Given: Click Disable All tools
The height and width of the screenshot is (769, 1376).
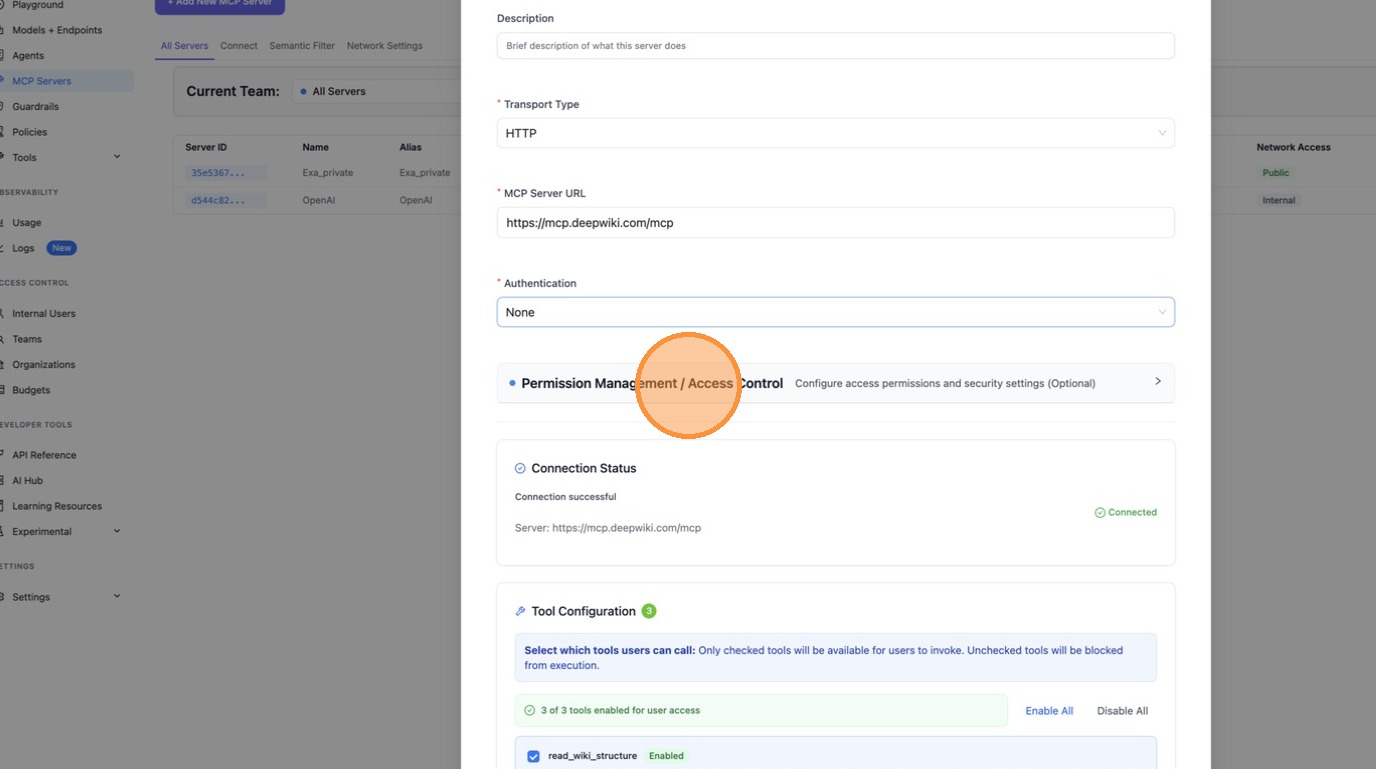Looking at the screenshot, I should coord(1122,711).
